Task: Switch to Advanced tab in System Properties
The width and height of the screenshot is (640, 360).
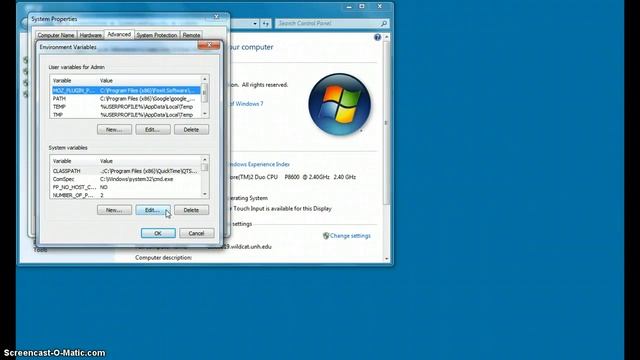Action: (119, 35)
